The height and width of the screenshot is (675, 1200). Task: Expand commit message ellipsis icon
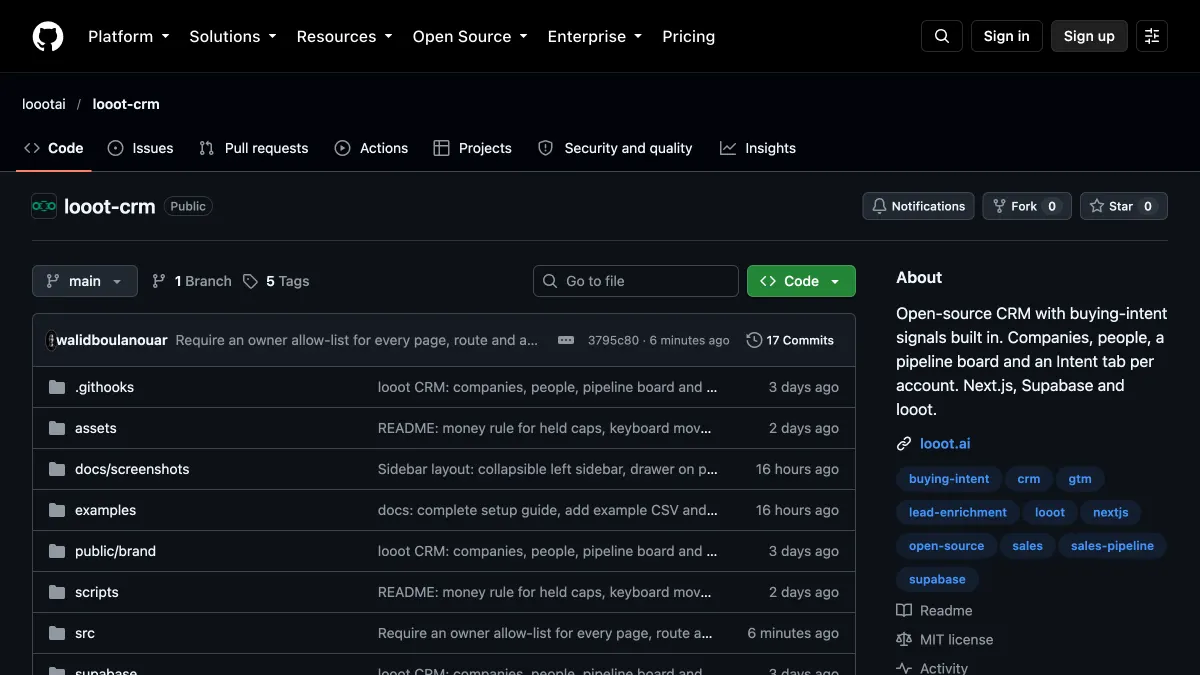click(566, 340)
